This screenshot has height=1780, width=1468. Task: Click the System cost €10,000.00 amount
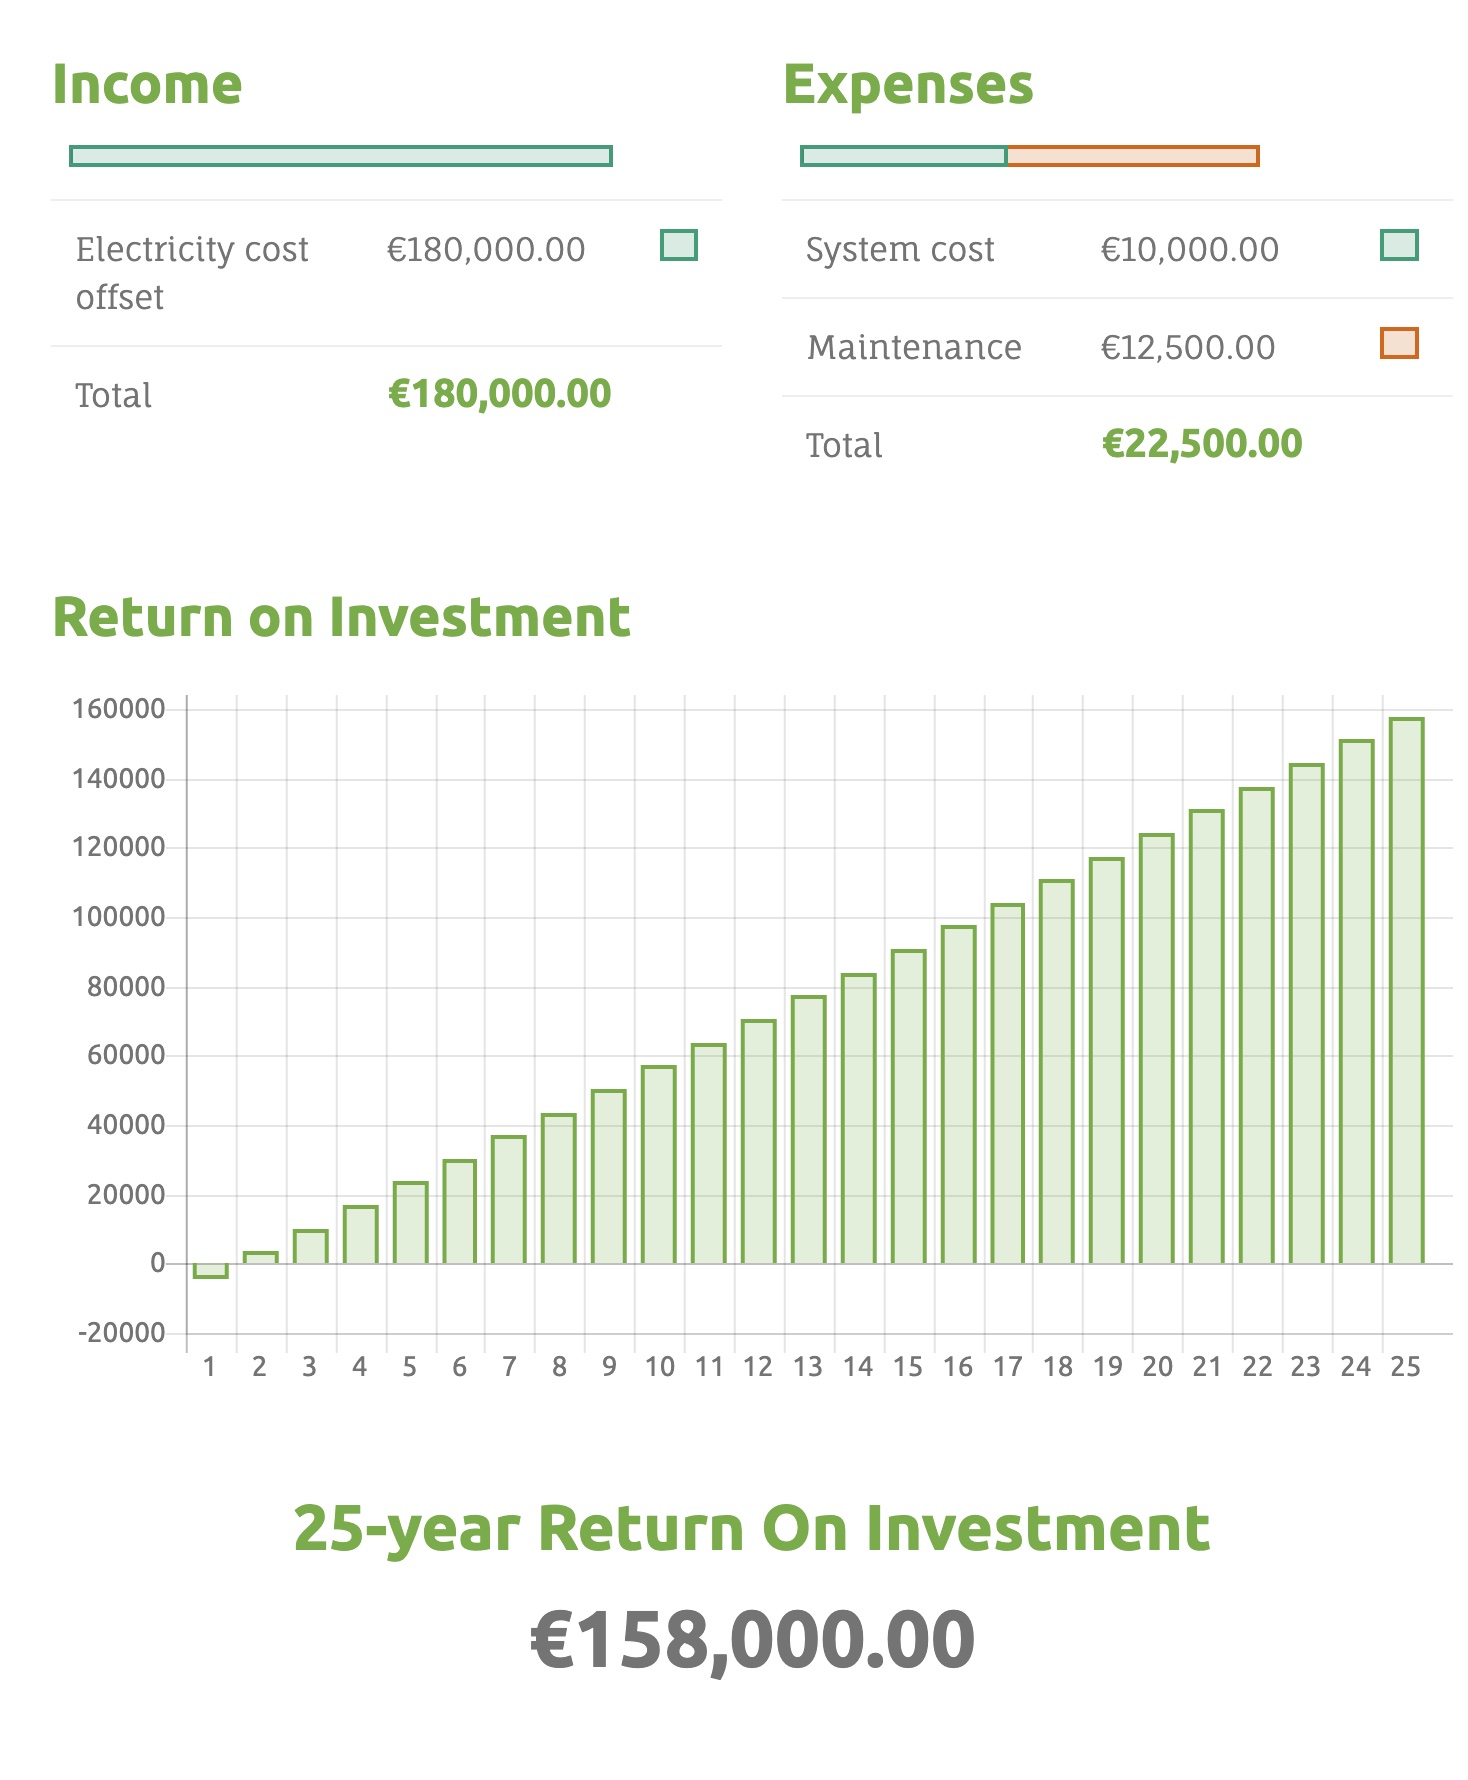[1189, 249]
